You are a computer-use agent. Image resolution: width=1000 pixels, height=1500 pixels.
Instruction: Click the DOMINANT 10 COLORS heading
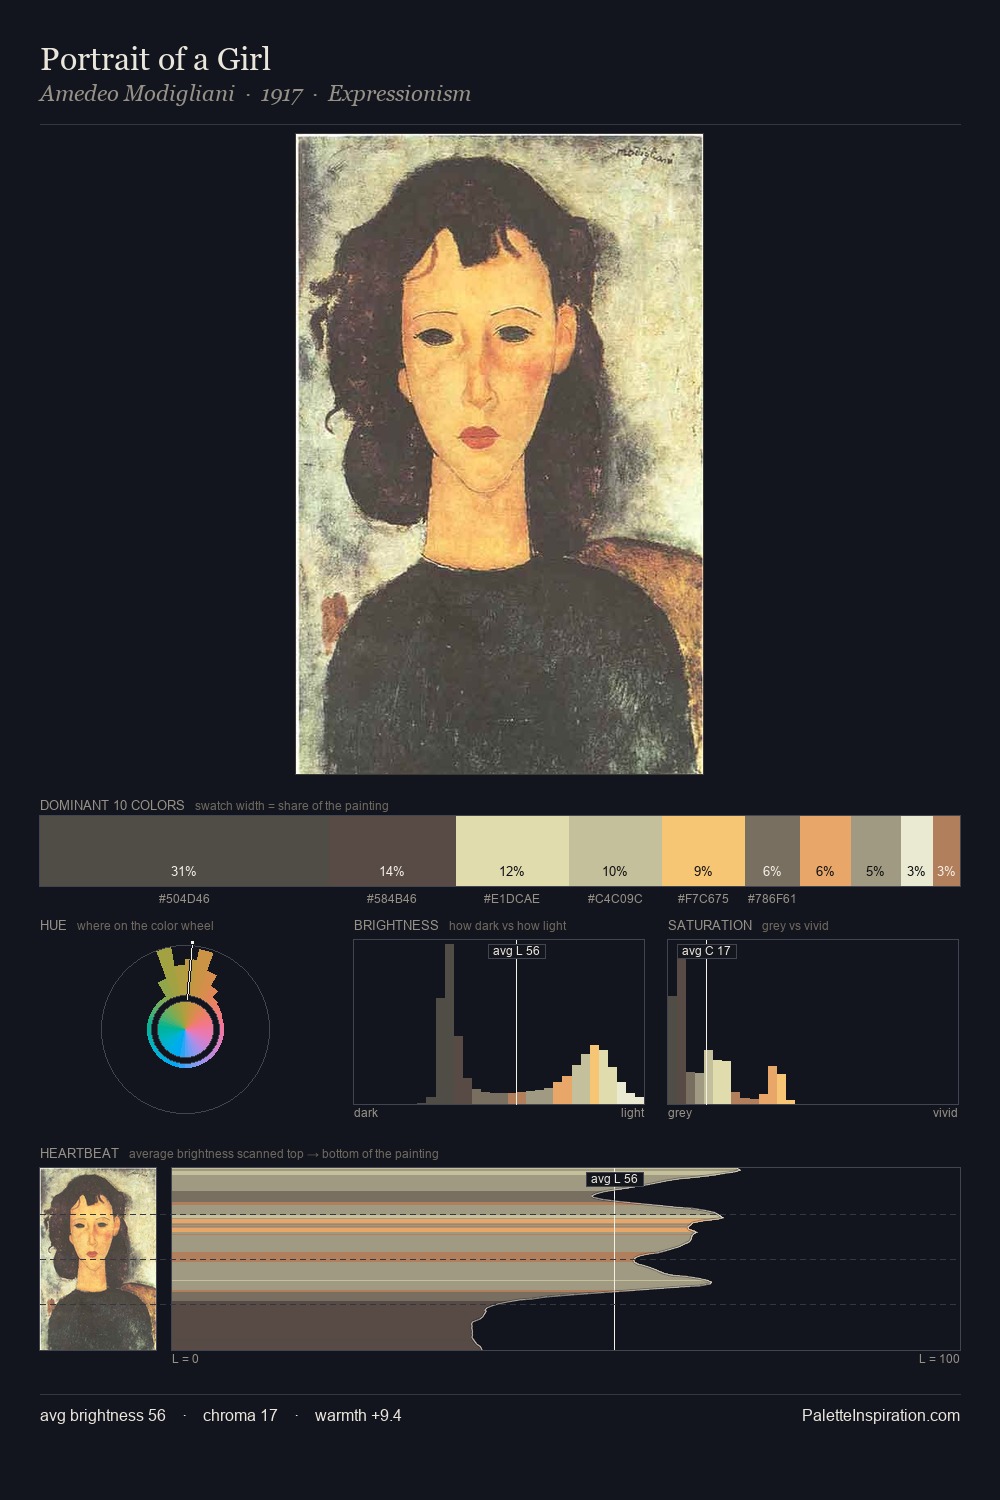[112, 805]
